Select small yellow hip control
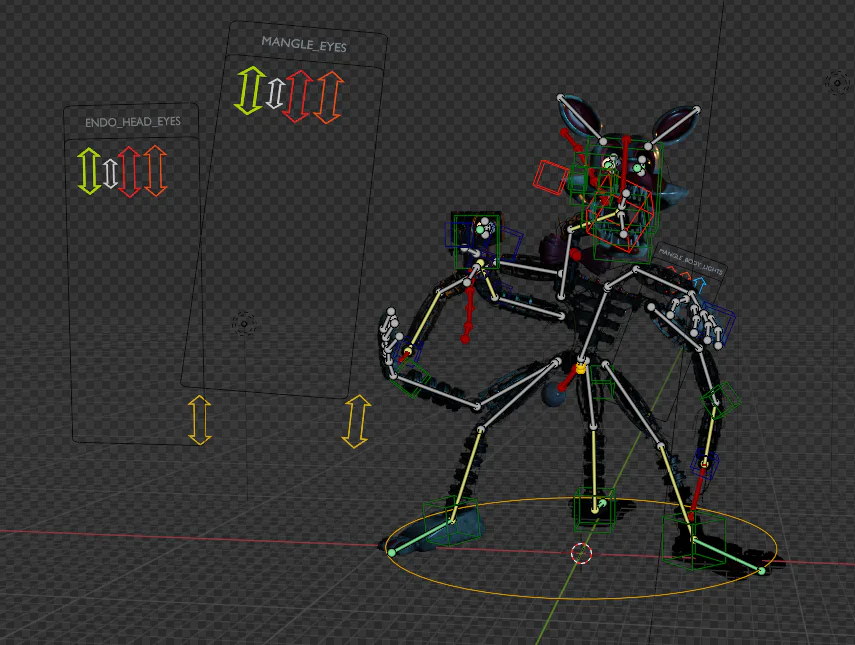This screenshot has height=645, width=855. 581,368
